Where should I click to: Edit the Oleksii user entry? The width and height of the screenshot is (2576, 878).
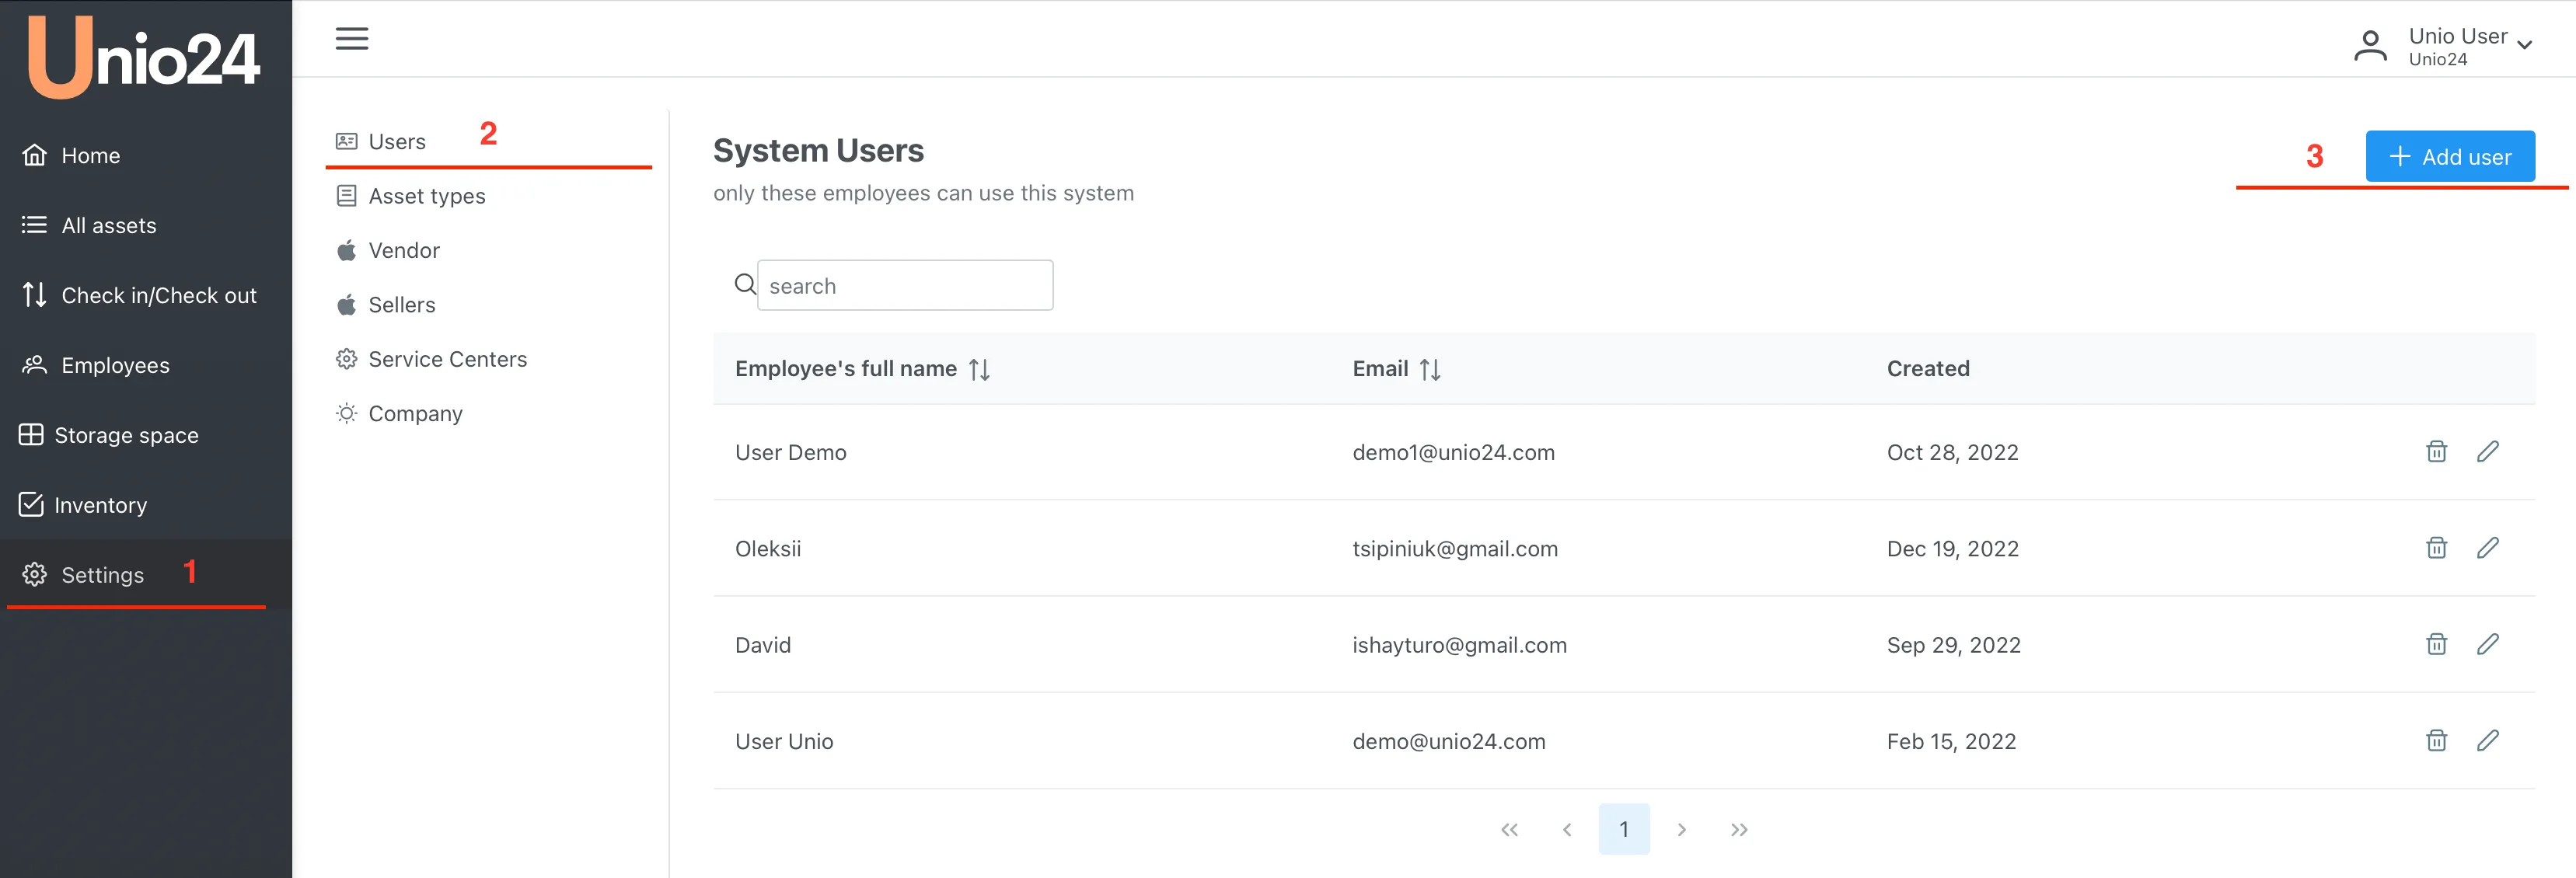click(2487, 548)
